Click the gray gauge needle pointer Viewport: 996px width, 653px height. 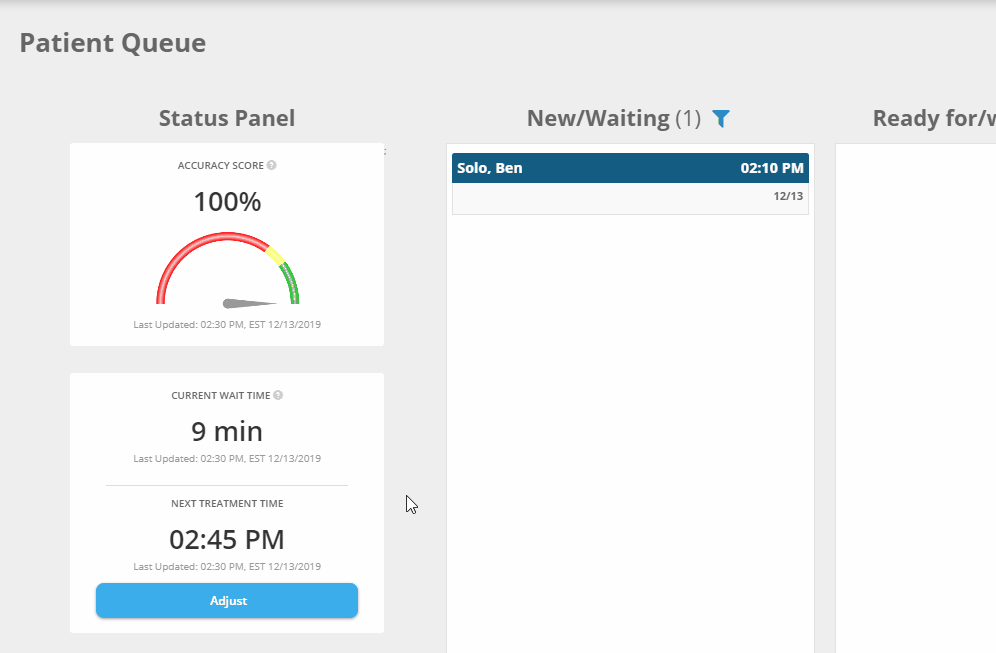click(247, 303)
